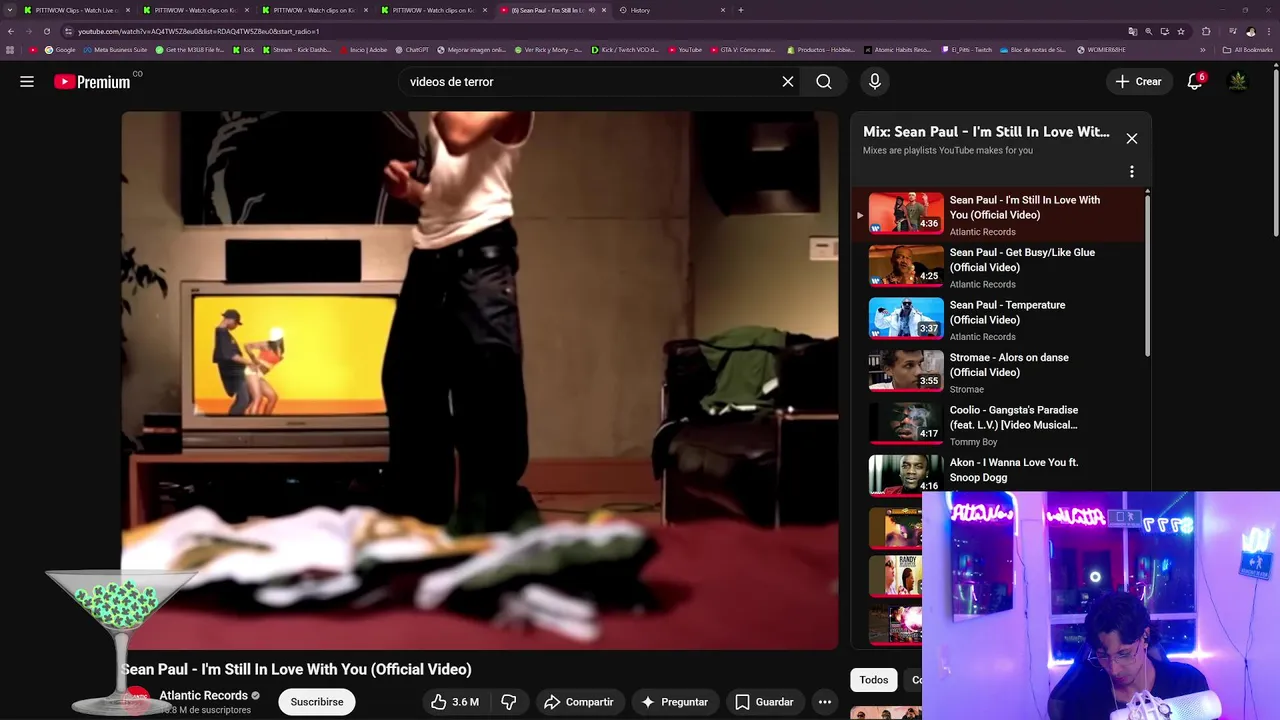The height and width of the screenshot is (720, 1280).
Task: Switch to the History browser tab
Action: click(672, 10)
